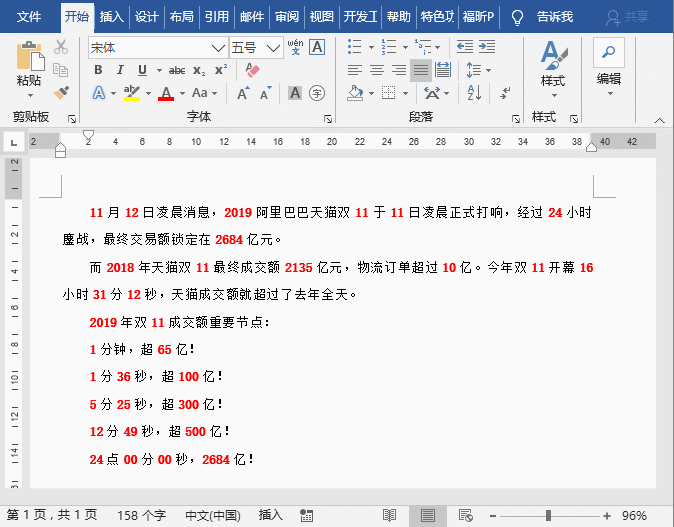
Task: Click the Clear Formatting eraser icon
Action: coord(252,70)
